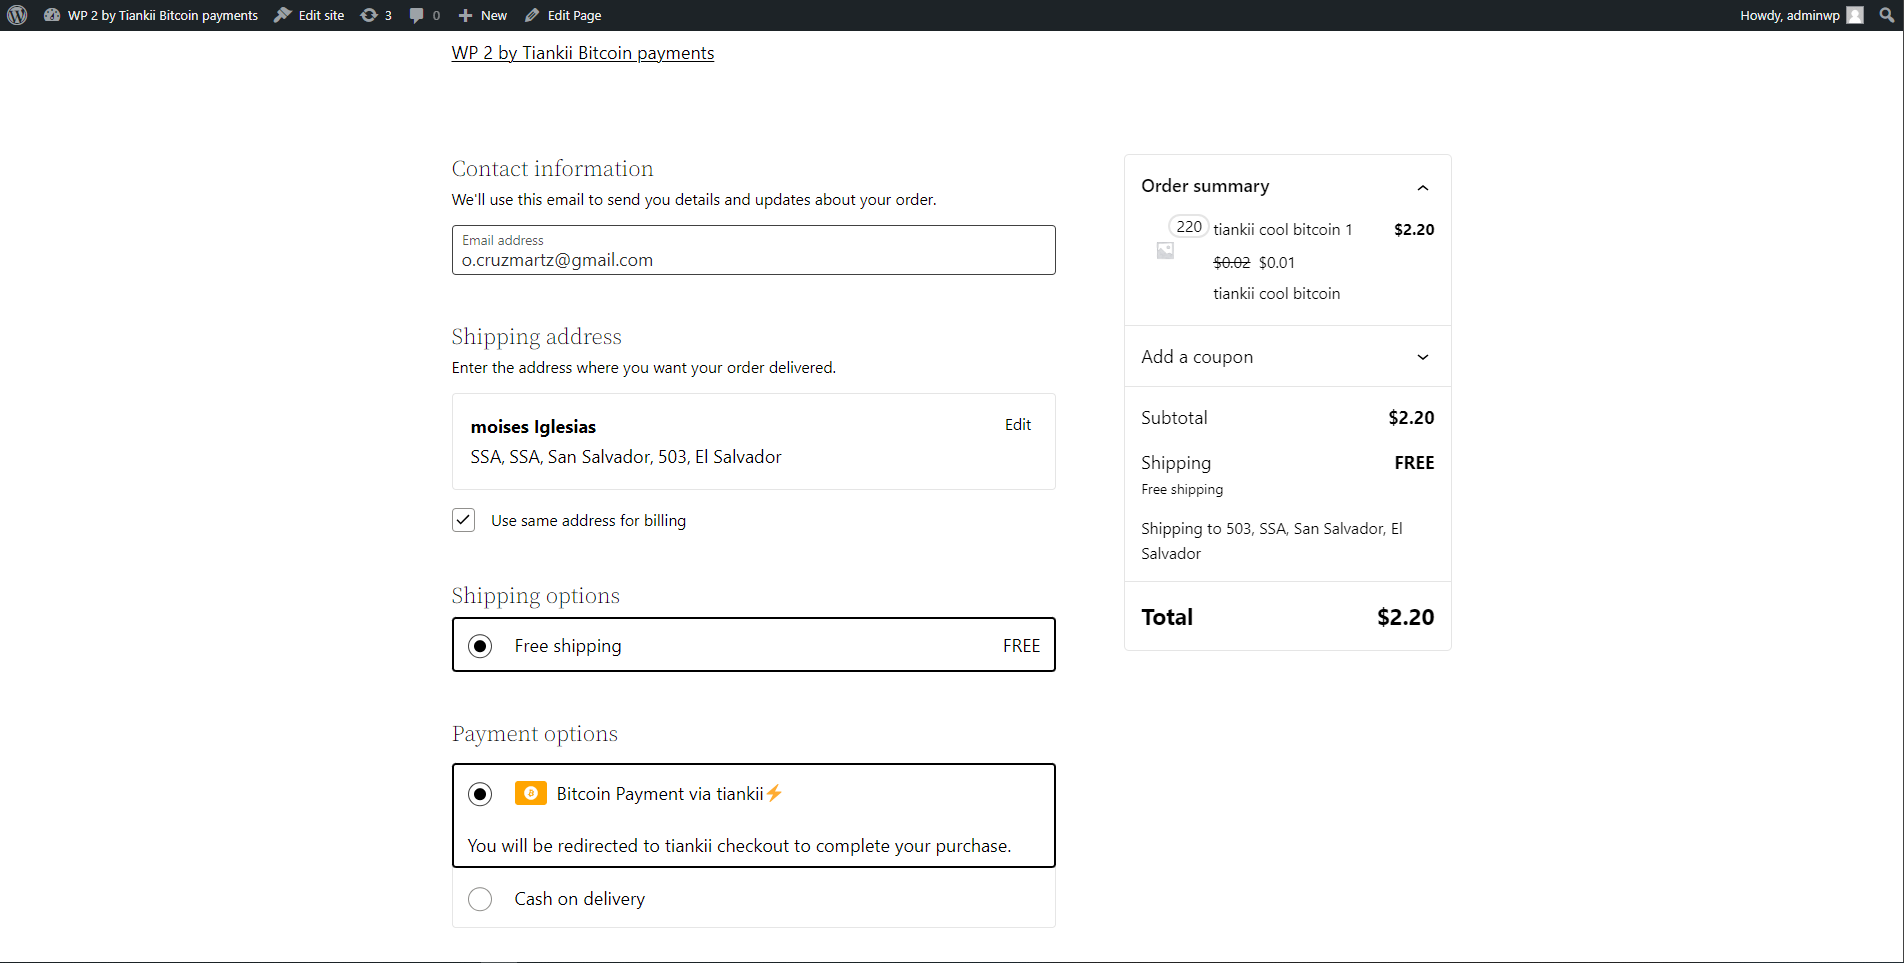This screenshot has height=963, width=1904.
Task: Select the 220 quantity badge
Action: pos(1189,226)
